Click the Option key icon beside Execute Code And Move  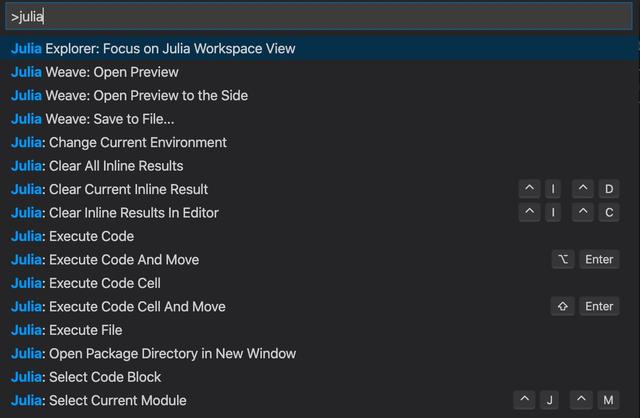tap(563, 260)
